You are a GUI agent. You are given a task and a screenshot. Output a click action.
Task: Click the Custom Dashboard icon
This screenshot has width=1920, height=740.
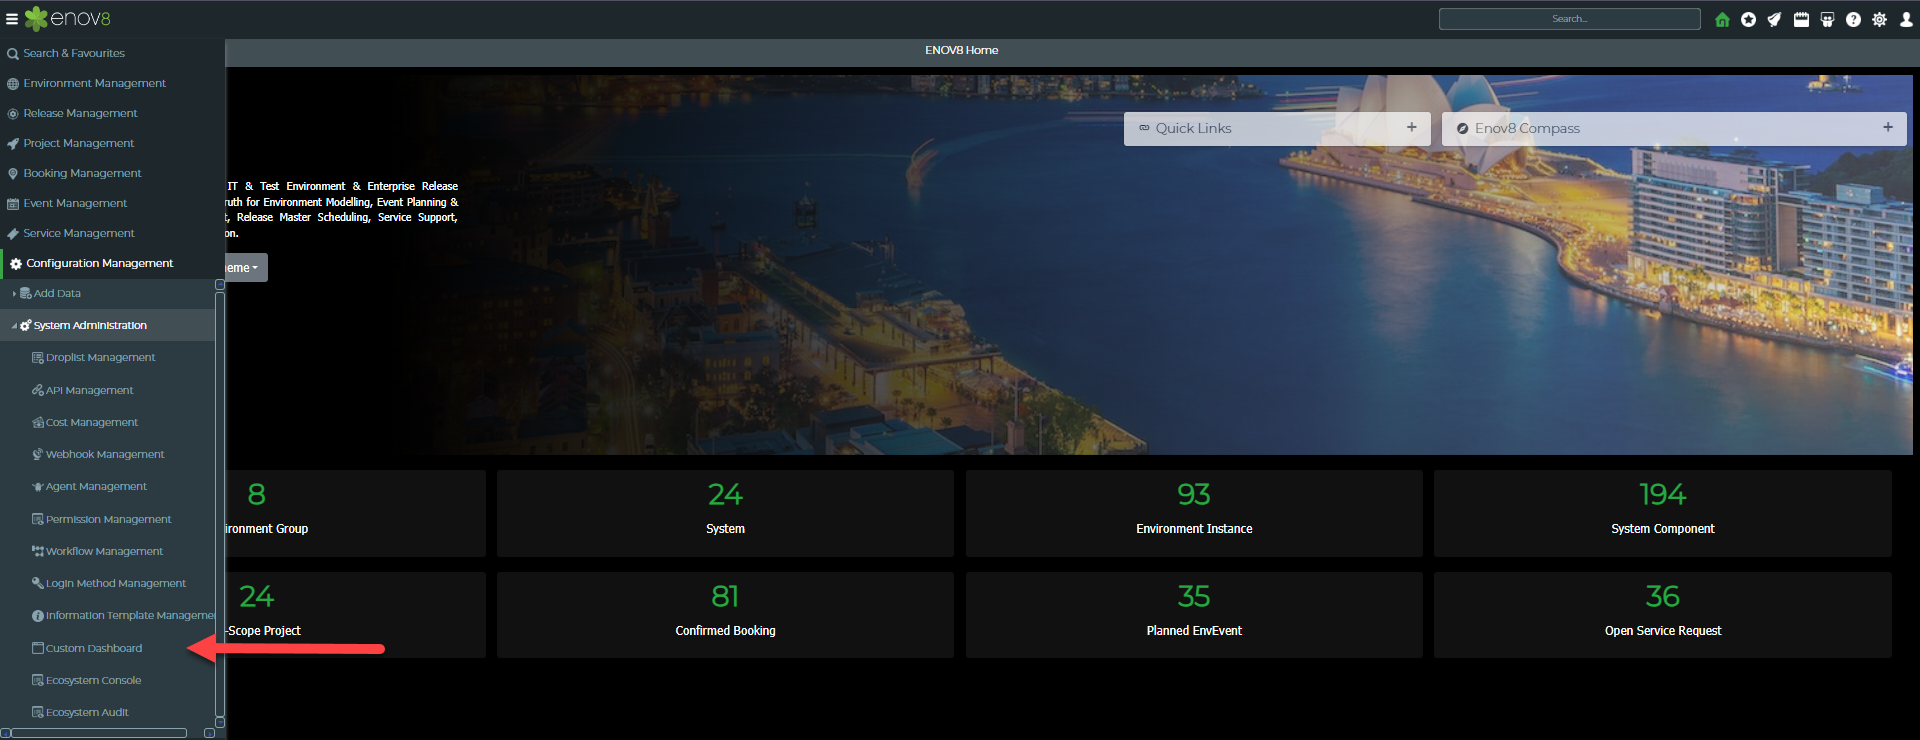point(38,648)
